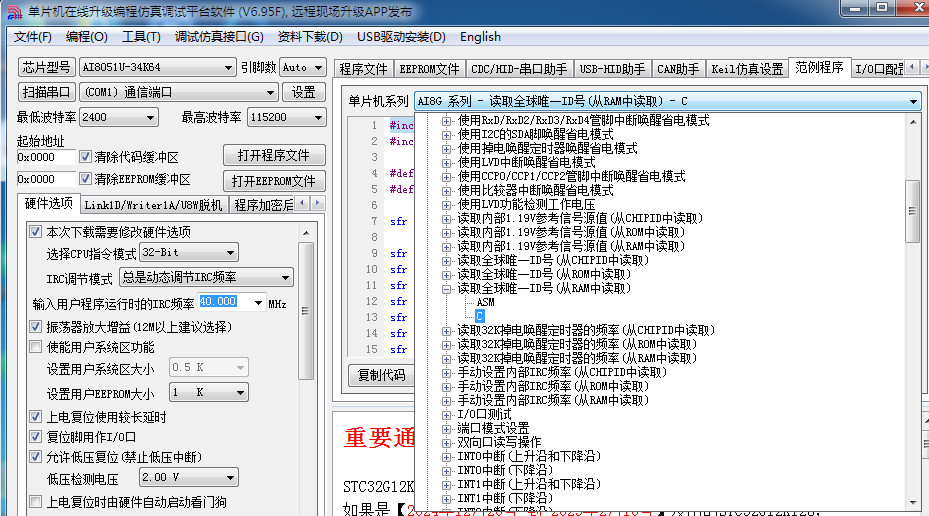The width and height of the screenshot is (929, 516).
Task: Click the 打开EEPROM文件 button
Action: point(274,181)
